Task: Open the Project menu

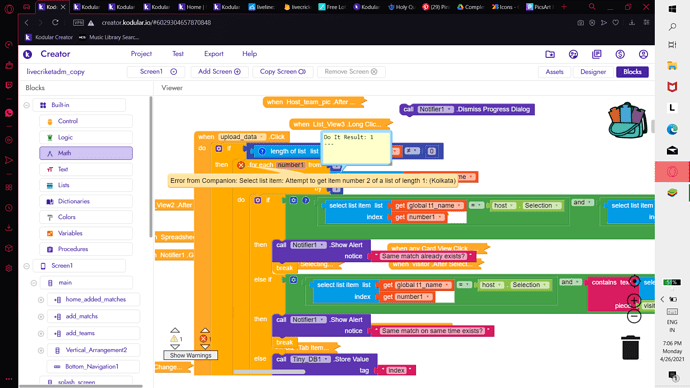Action: 141,54
